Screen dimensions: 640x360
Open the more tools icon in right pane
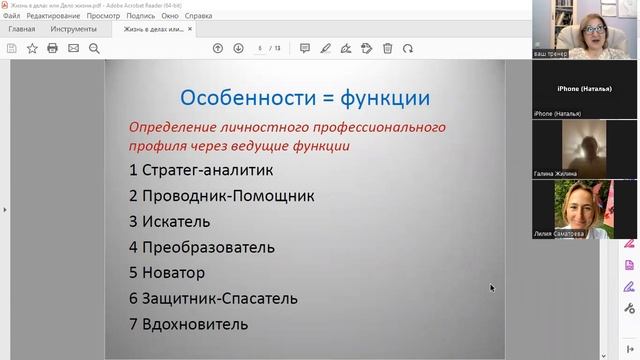(x=629, y=308)
